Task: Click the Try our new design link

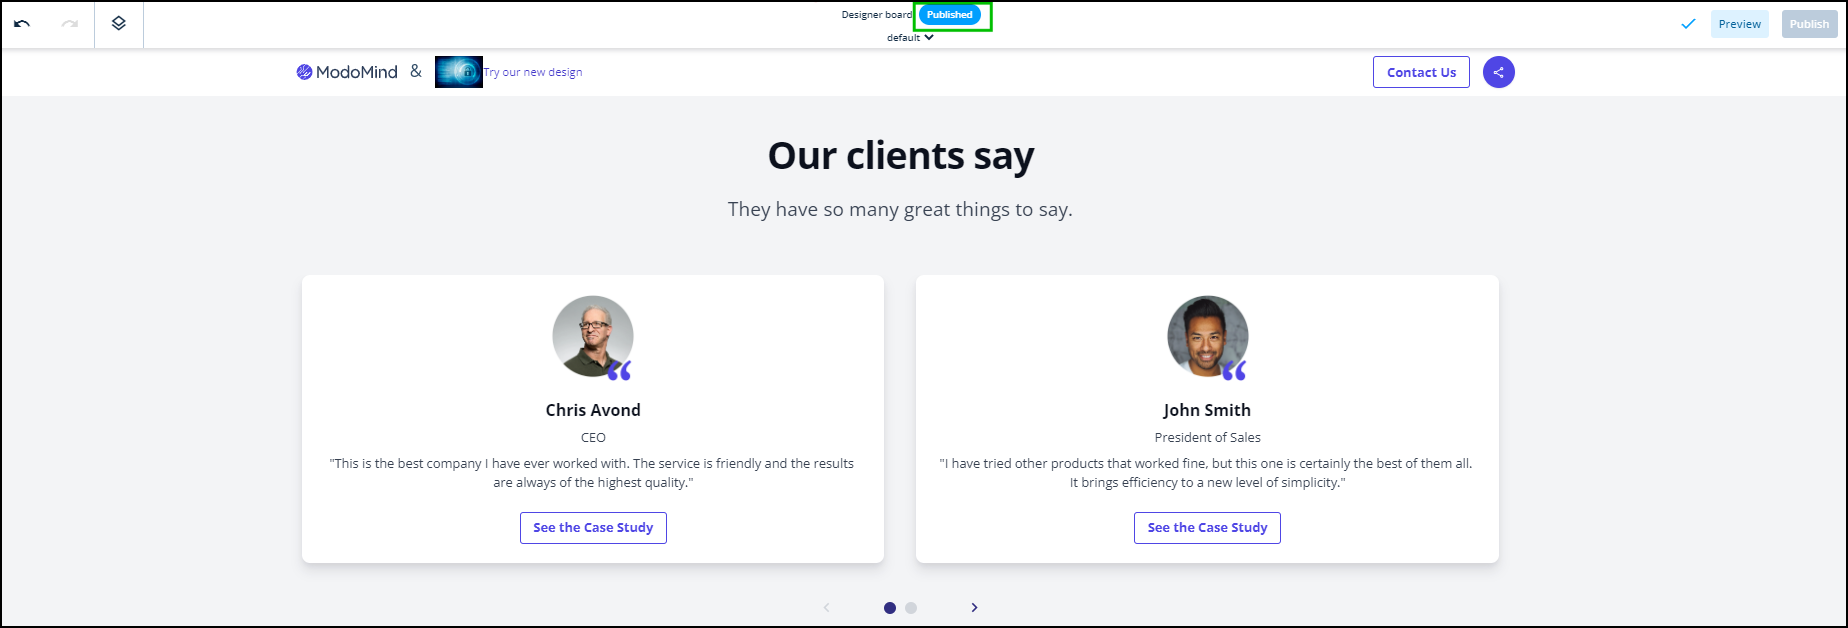Action: click(x=533, y=72)
